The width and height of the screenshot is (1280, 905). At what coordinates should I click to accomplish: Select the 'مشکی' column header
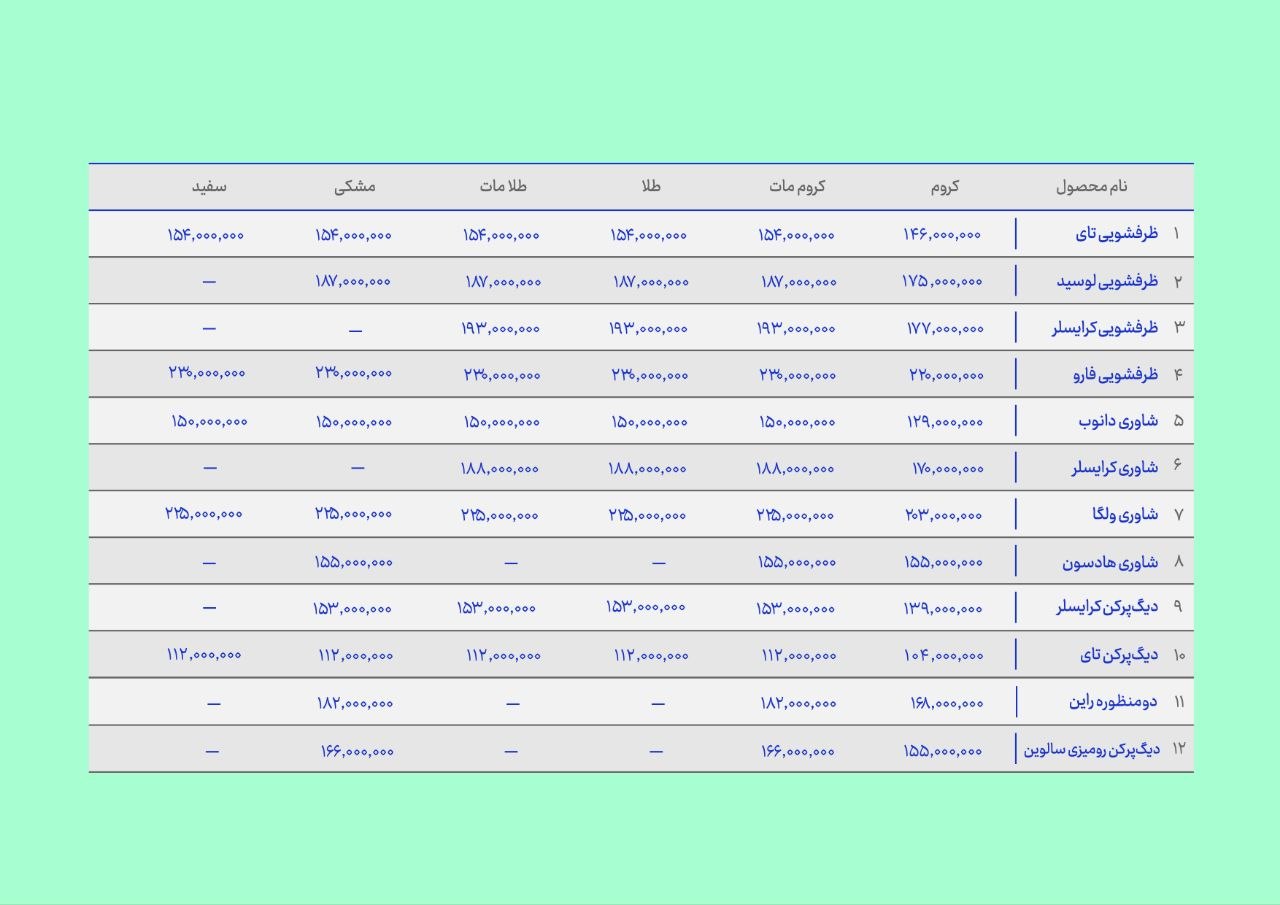coord(355,187)
